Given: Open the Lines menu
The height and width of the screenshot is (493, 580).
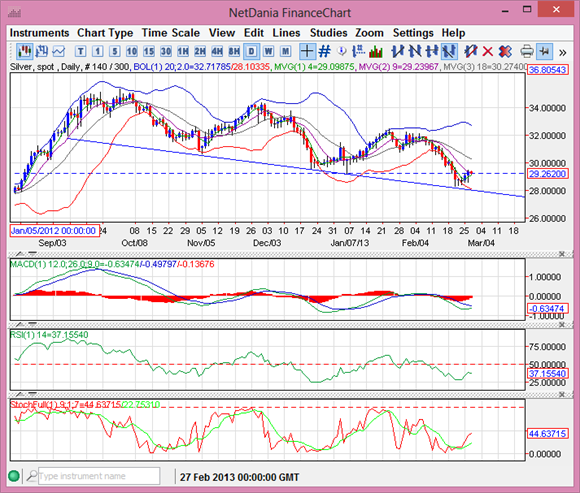Looking at the screenshot, I should (286, 33).
